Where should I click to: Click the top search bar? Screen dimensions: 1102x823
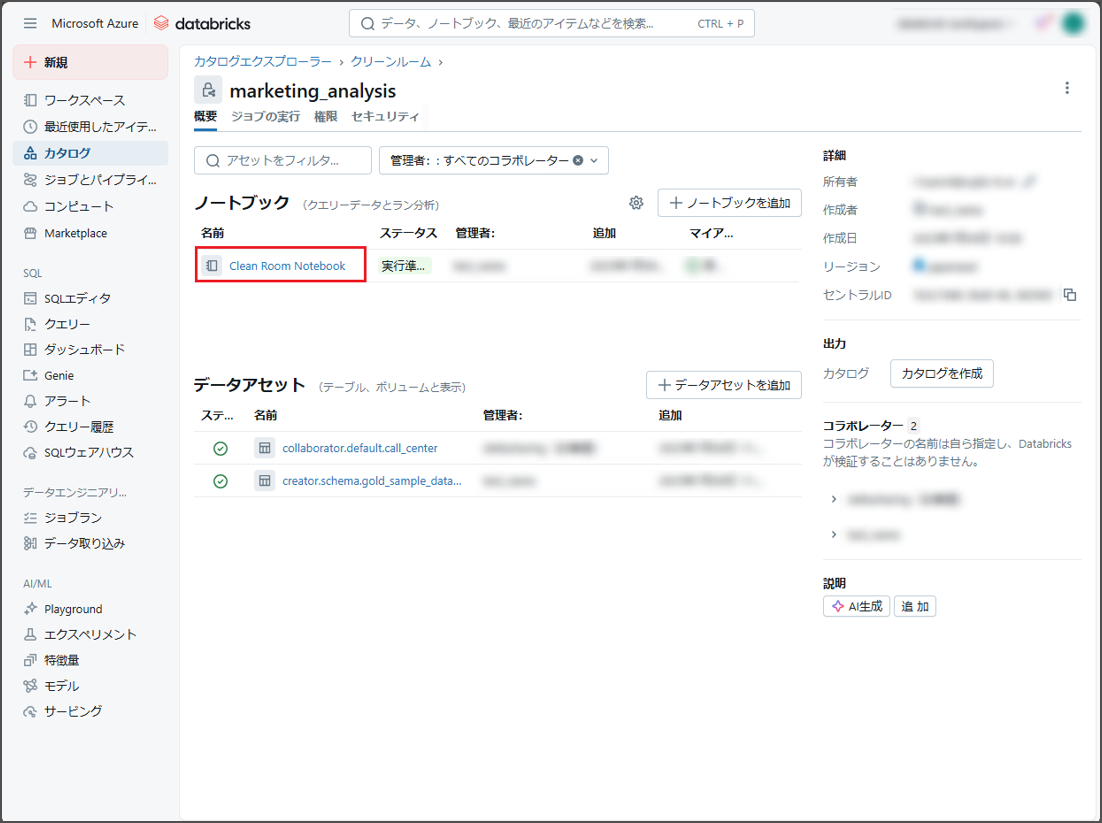(x=552, y=23)
